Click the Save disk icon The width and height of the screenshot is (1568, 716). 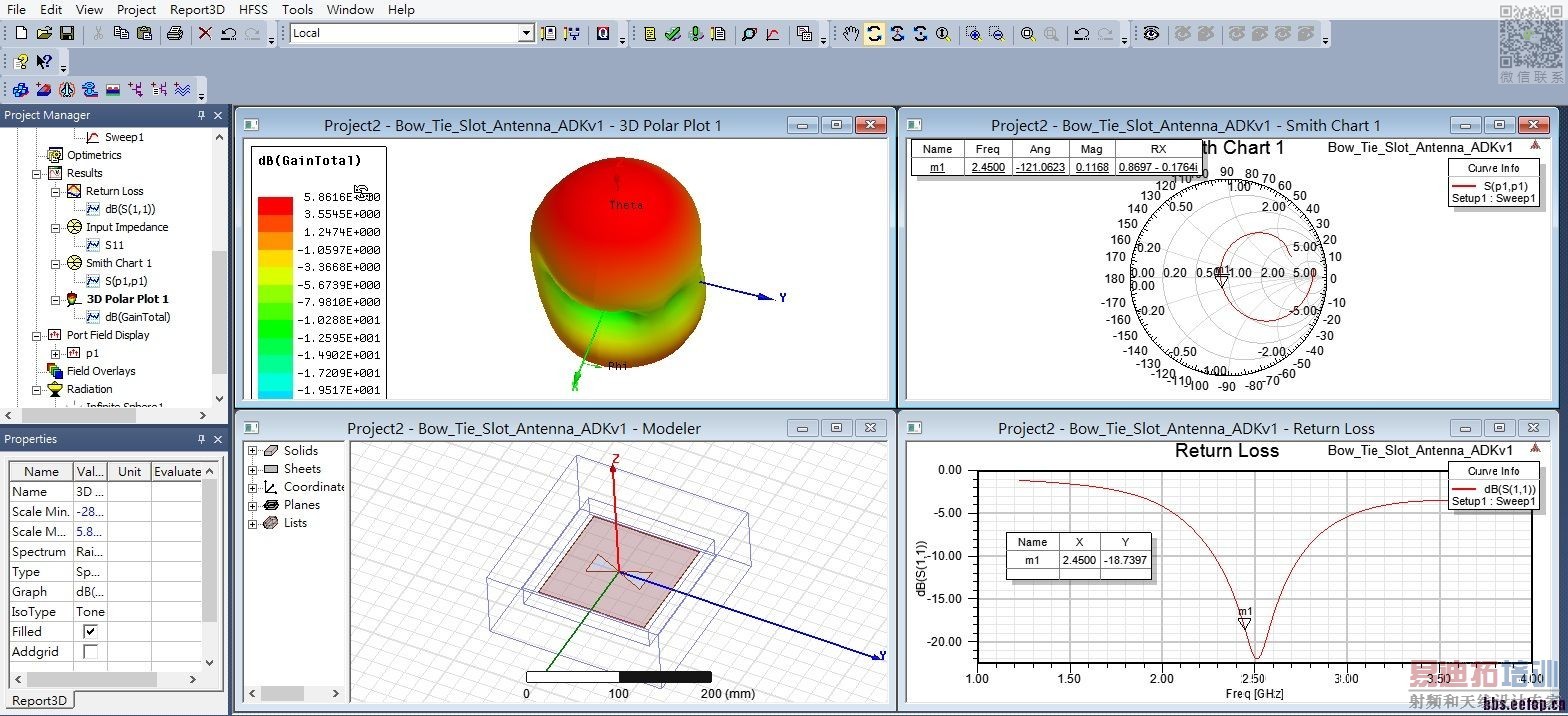point(67,34)
